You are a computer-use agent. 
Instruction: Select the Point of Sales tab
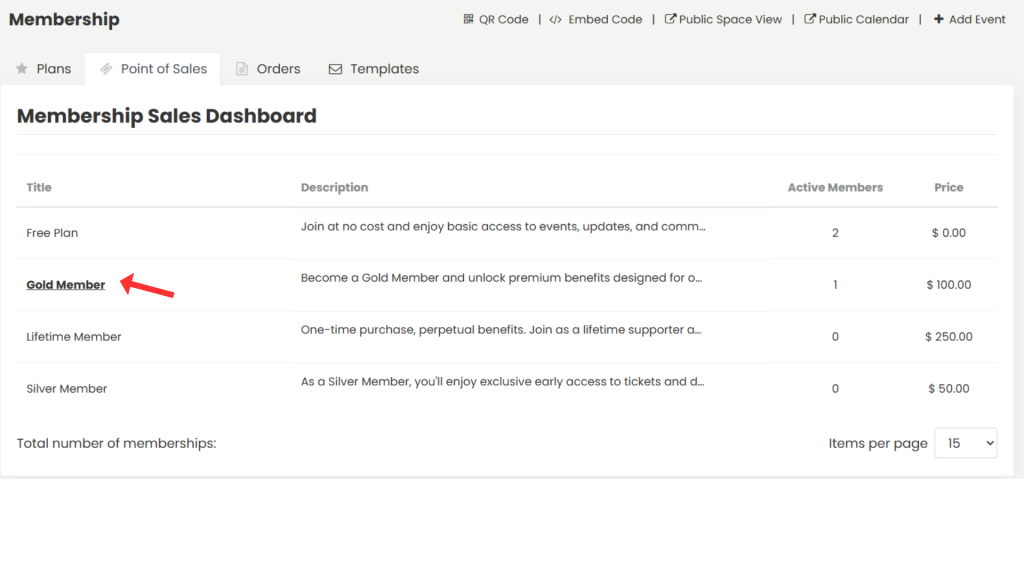153,69
